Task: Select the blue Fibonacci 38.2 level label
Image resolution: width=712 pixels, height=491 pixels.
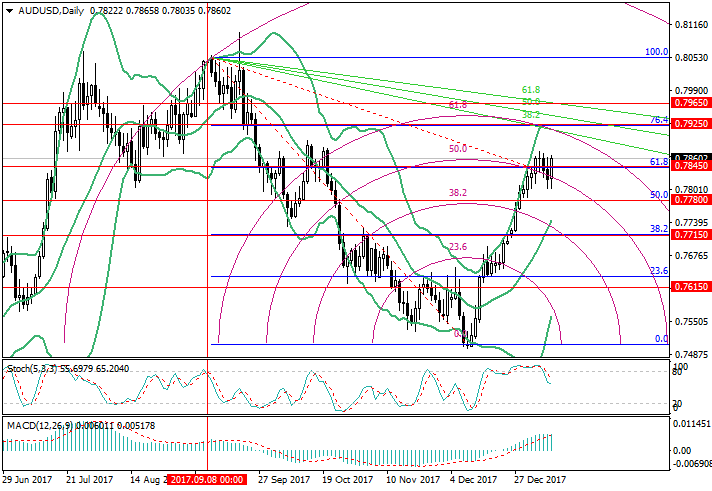Action: tap(659, 228)
